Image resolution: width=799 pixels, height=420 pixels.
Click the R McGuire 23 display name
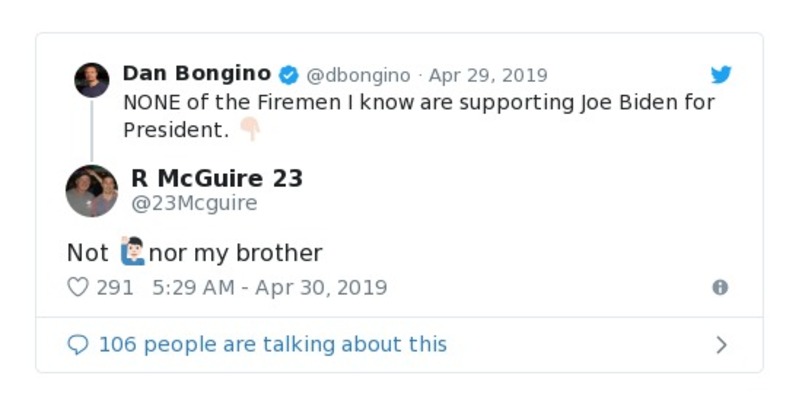[217, 178]
